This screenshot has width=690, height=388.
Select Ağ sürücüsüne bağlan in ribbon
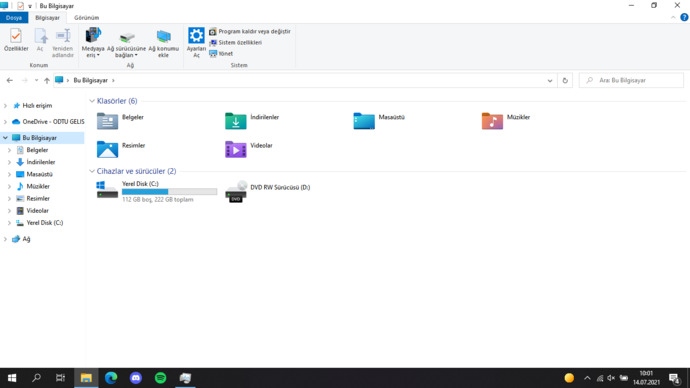pos(126,43)
